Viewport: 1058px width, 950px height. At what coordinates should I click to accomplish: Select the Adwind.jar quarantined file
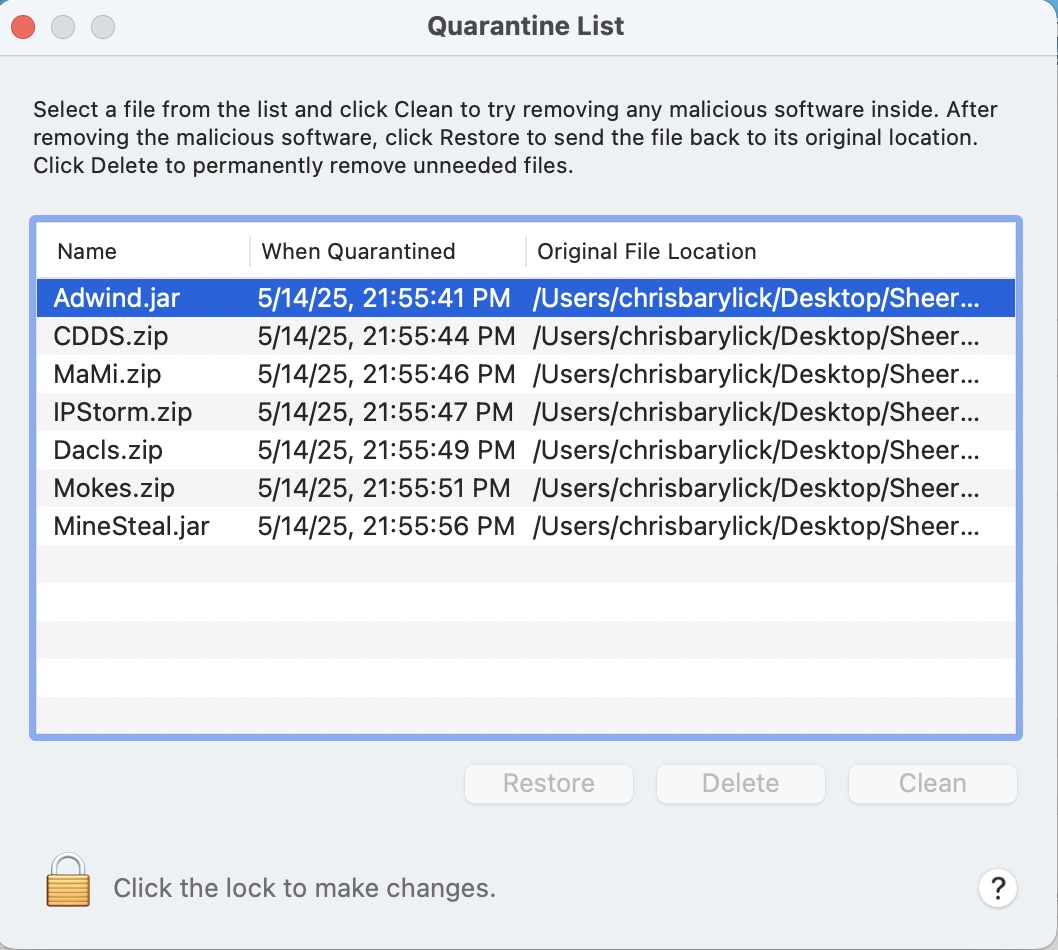(x=117, y=298)
